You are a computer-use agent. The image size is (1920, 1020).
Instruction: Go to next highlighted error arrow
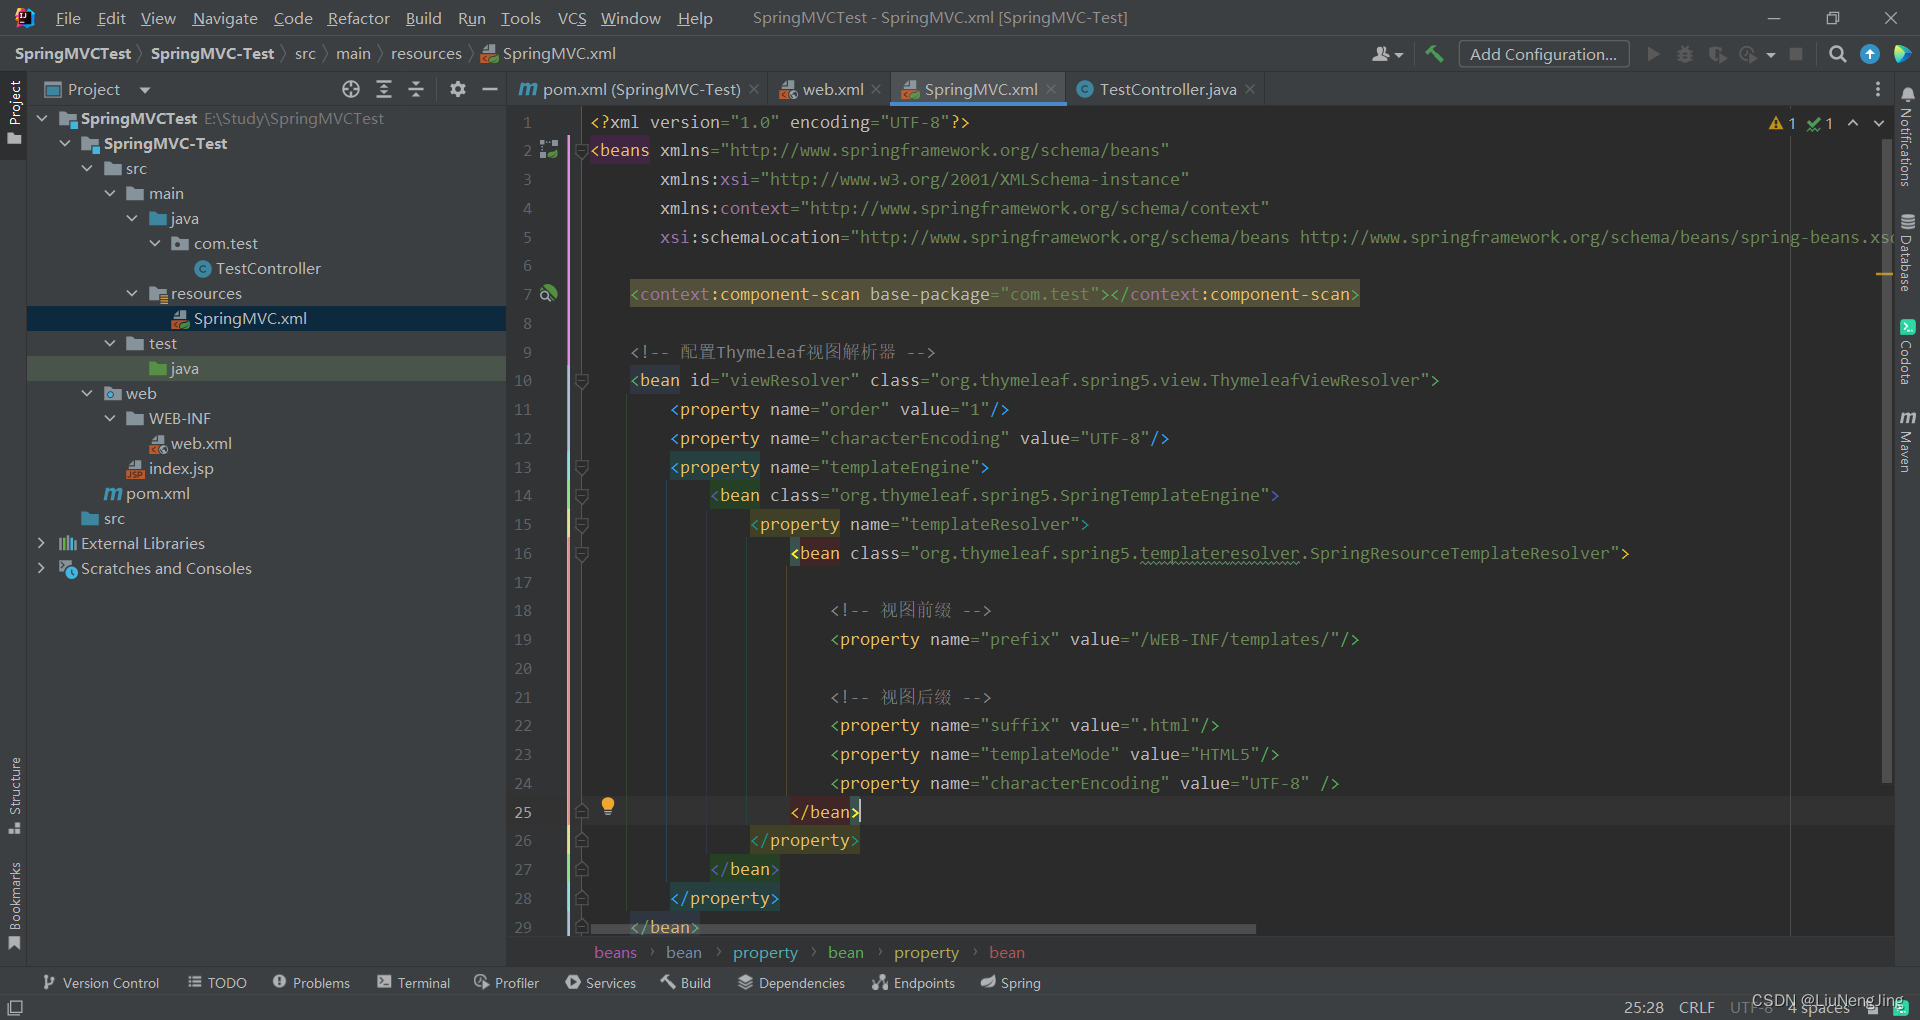(x=1879, y=123)
